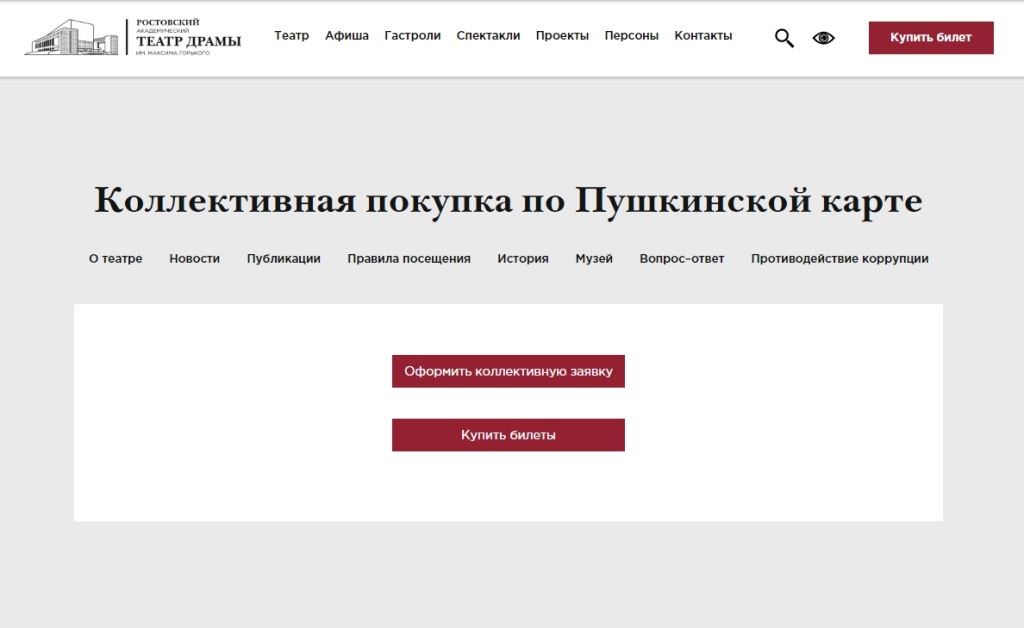Click the Купить билеты button

coord(508,435)
